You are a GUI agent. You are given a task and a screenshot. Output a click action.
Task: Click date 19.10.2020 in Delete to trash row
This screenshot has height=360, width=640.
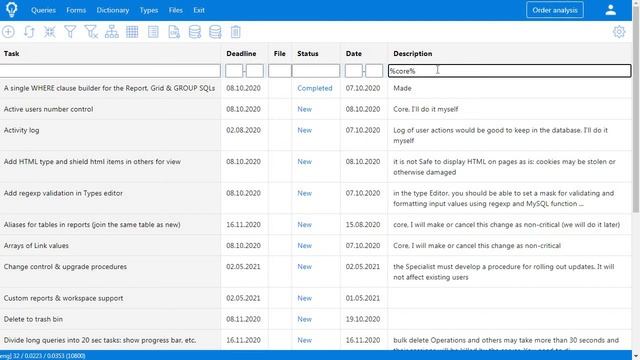[363, 319]
